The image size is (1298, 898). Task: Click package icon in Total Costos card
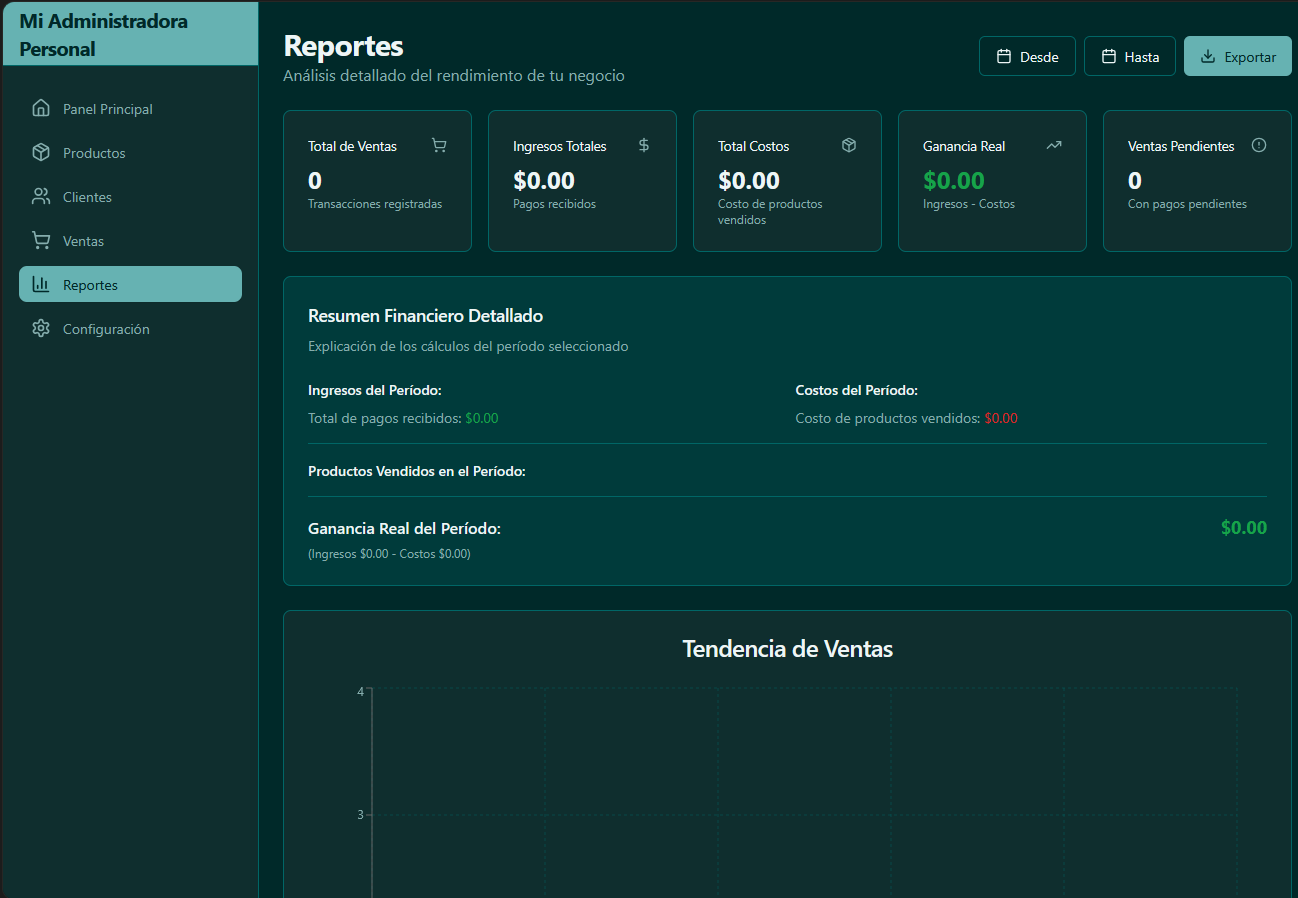point(849,146)
